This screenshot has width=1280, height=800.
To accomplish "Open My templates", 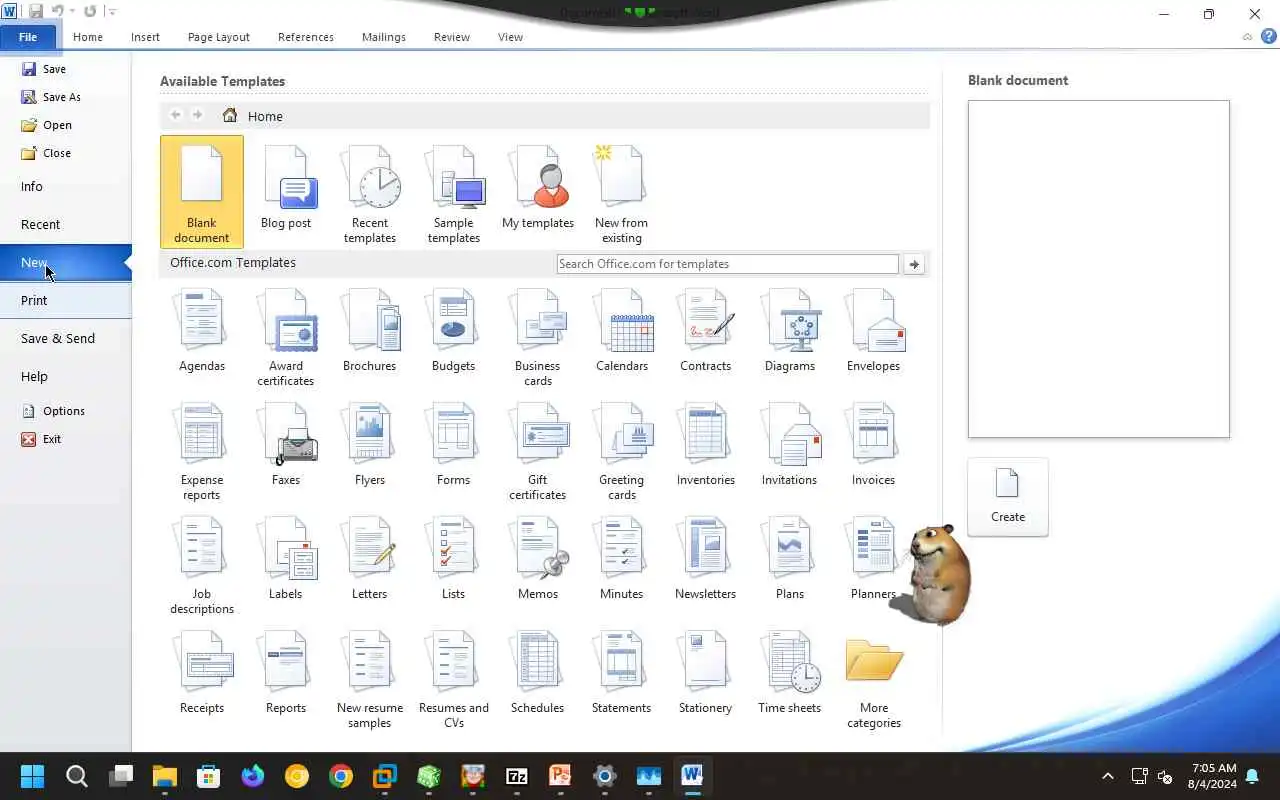I will coord(538,188).
